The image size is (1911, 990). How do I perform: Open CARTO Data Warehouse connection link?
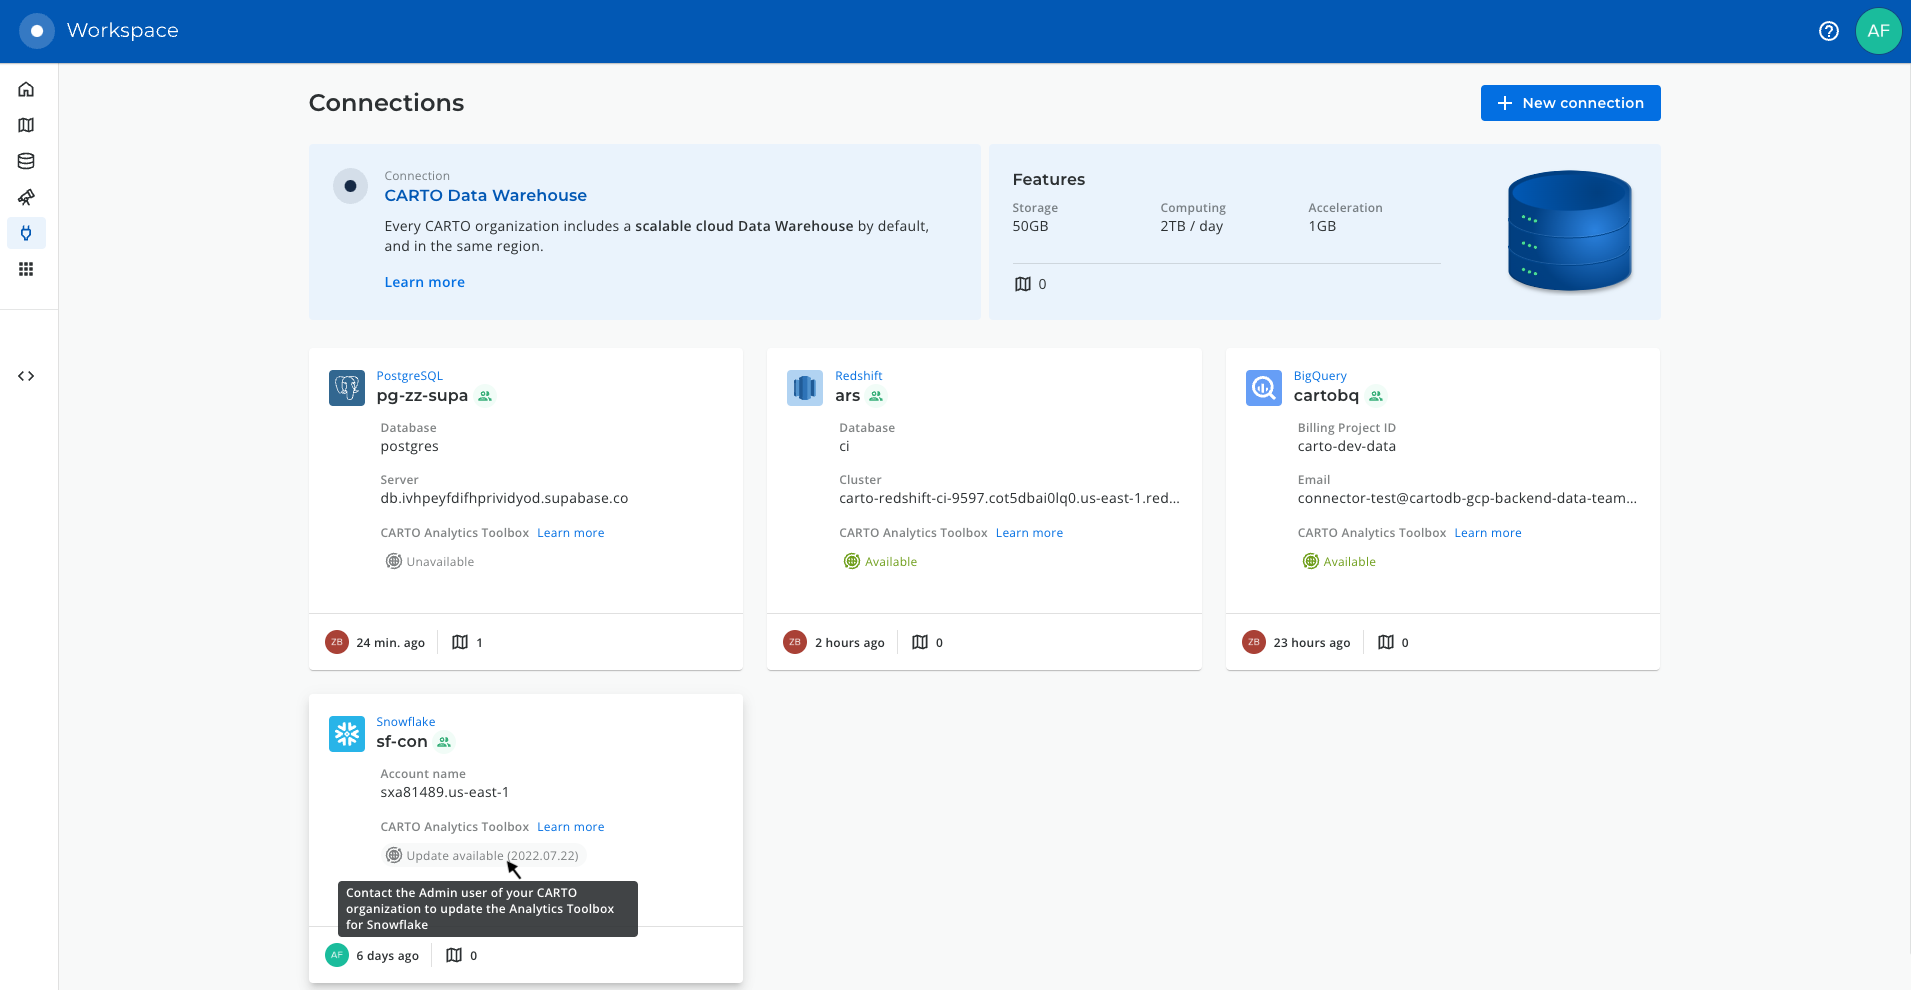click(485, 196)
